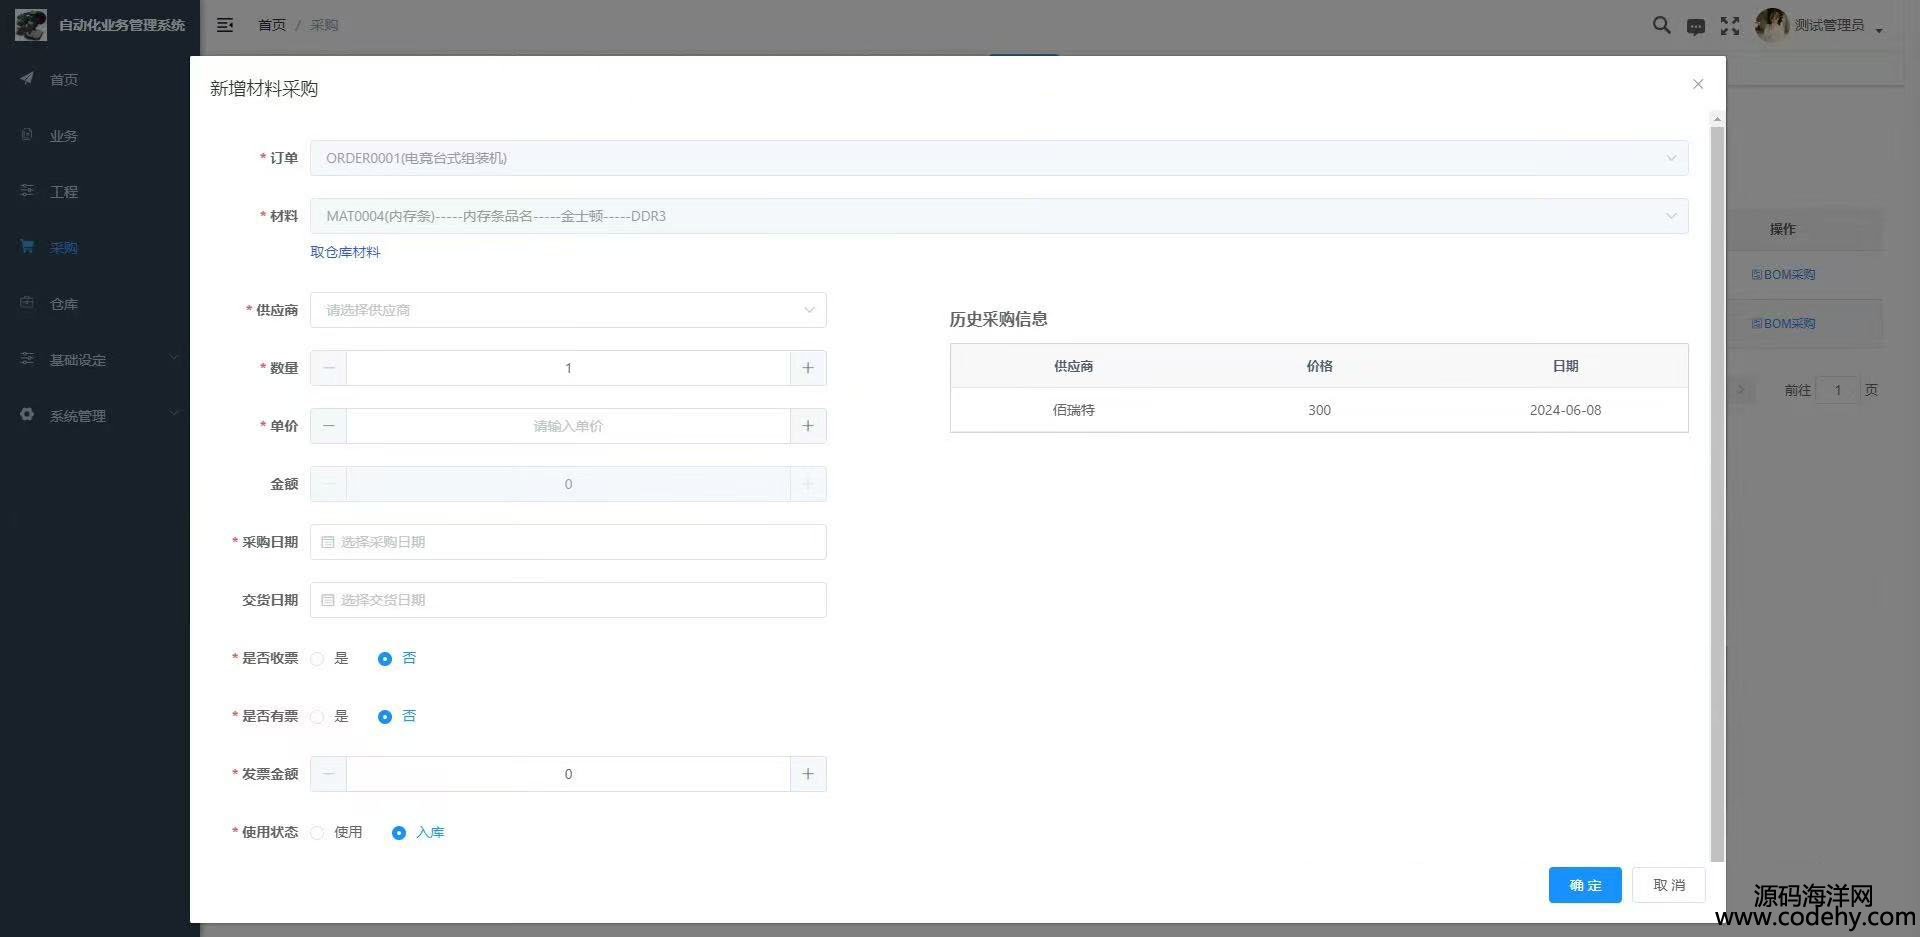1920x937 pixels.
Task: Increase 单价 with the plus button
Action: [808, 426]
